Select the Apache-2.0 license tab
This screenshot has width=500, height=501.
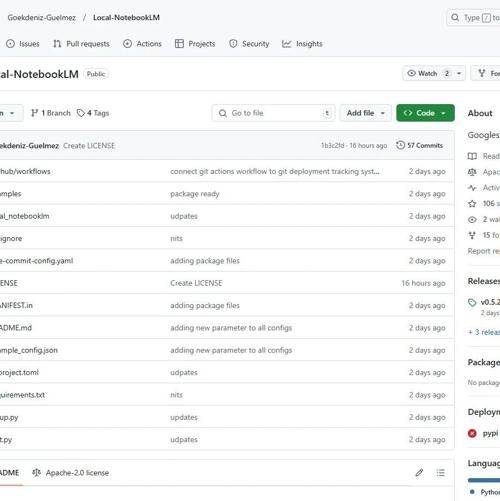coord(71,473)
